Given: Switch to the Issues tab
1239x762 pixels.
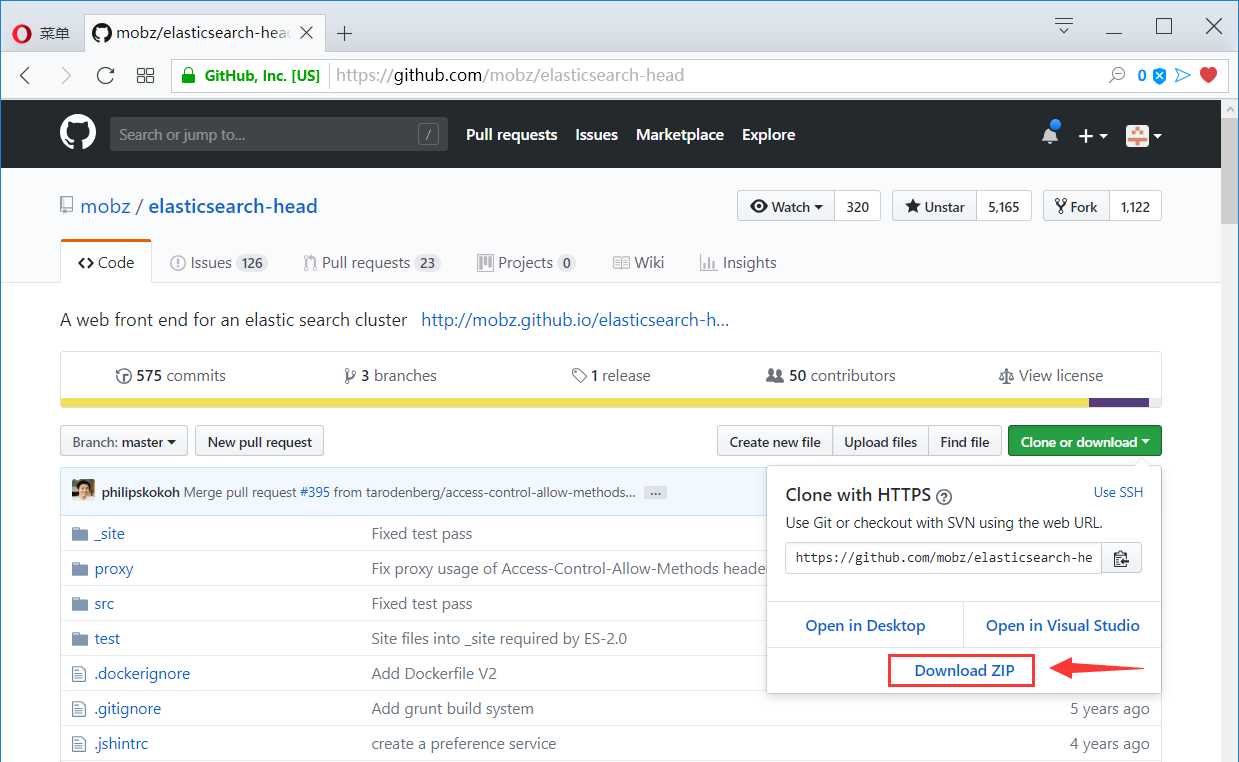Looking at the screenshot, I should pyautogui.click(x=218, y=263).
